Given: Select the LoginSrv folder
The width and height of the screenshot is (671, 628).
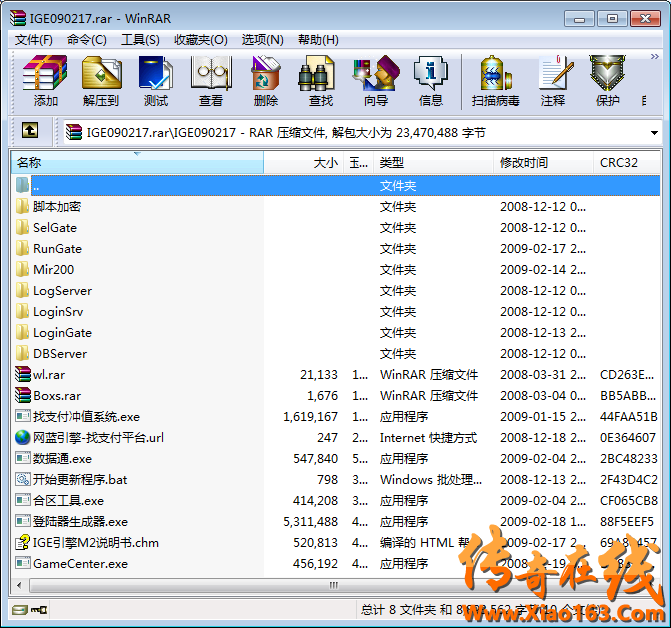Looking at the screenshot, I should coord(58,312).
